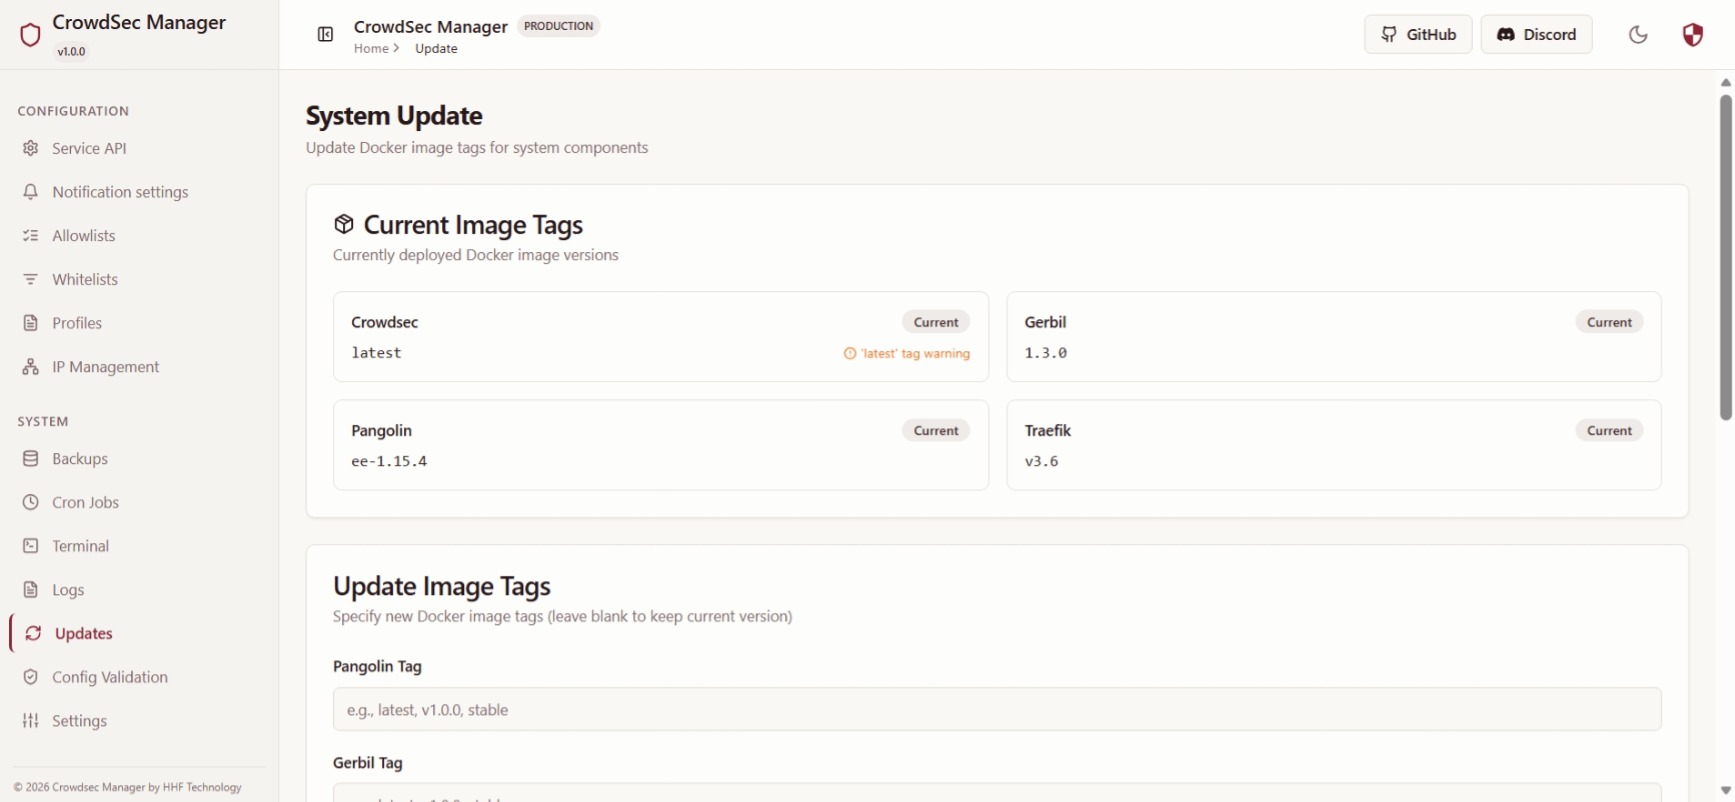Open GitHub link button
Image resolution: width=1735 pixels, height=802 pixels.
(x=1418, y=35)
